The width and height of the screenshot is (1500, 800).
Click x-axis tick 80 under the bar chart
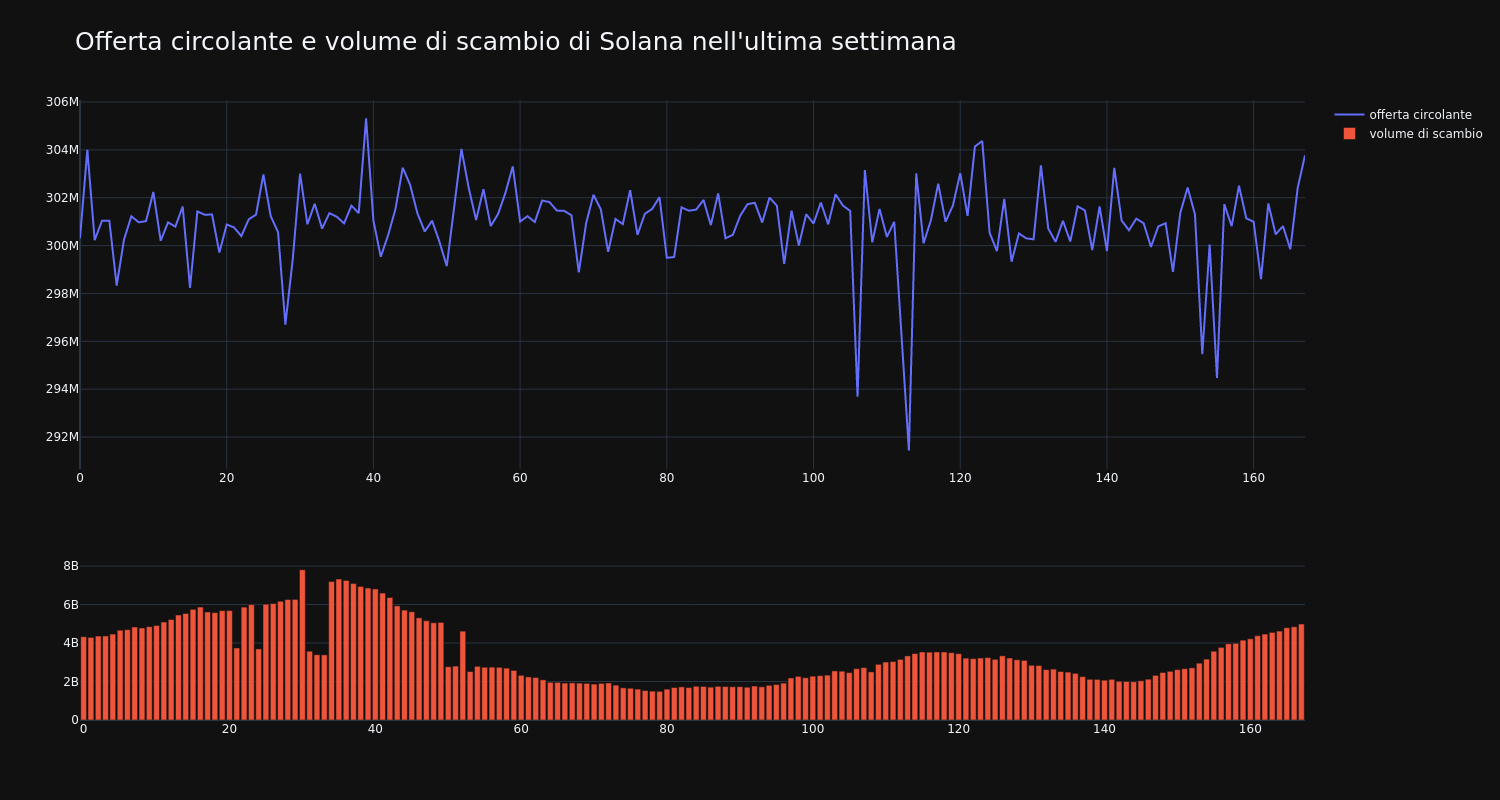(x=667, y=729)
